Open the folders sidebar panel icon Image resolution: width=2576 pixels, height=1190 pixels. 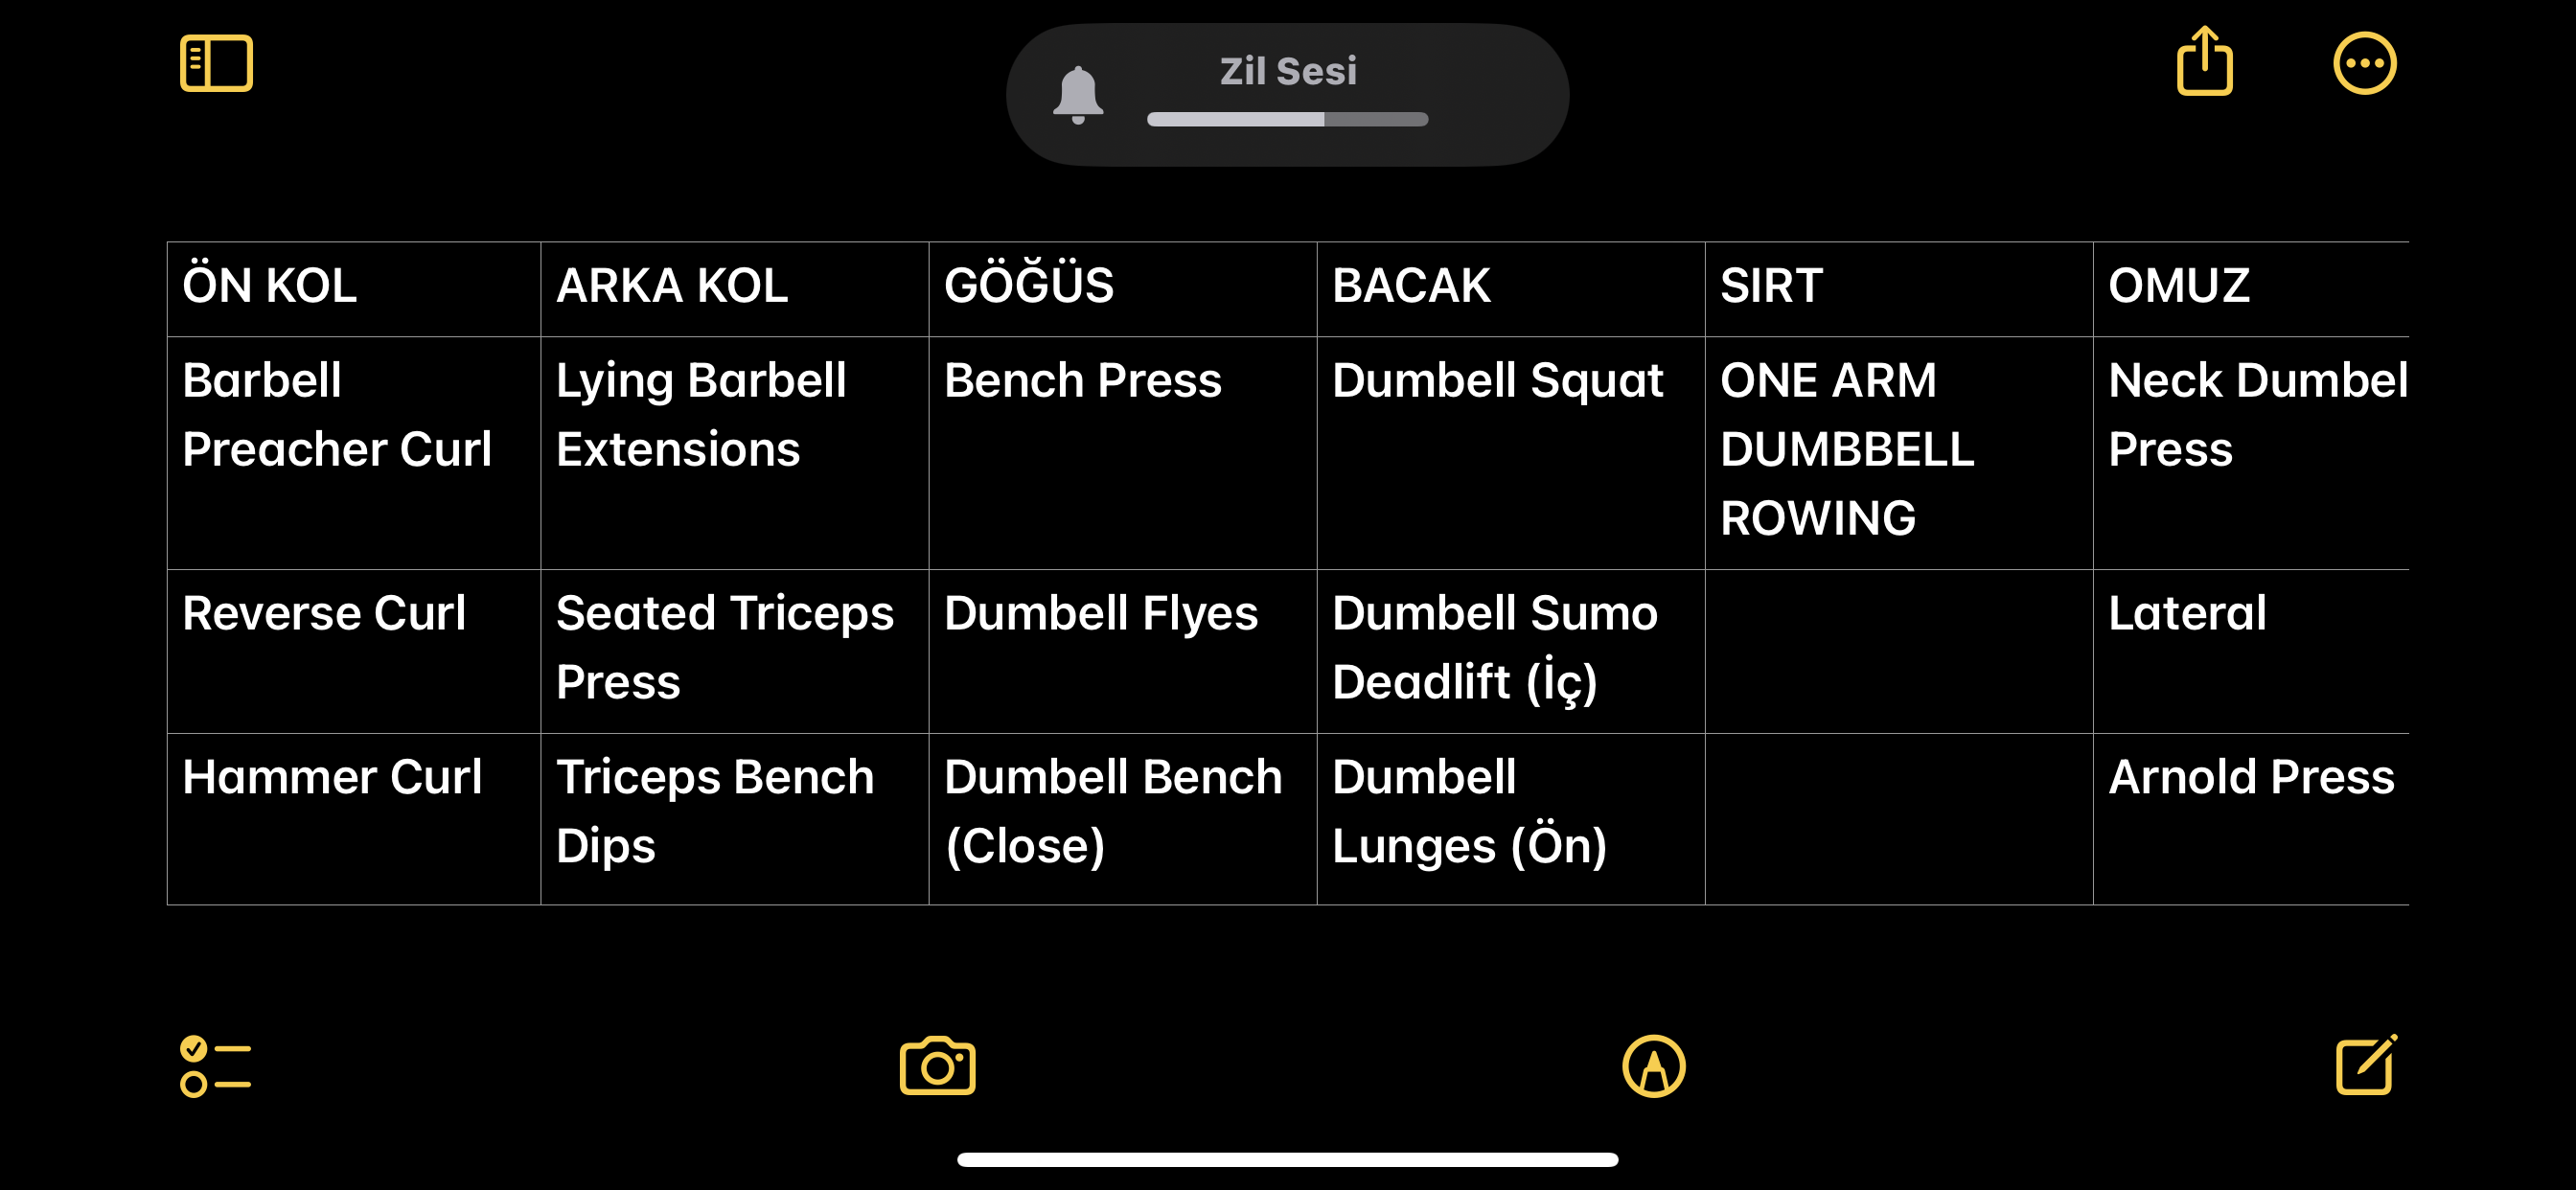coord(216,63)
